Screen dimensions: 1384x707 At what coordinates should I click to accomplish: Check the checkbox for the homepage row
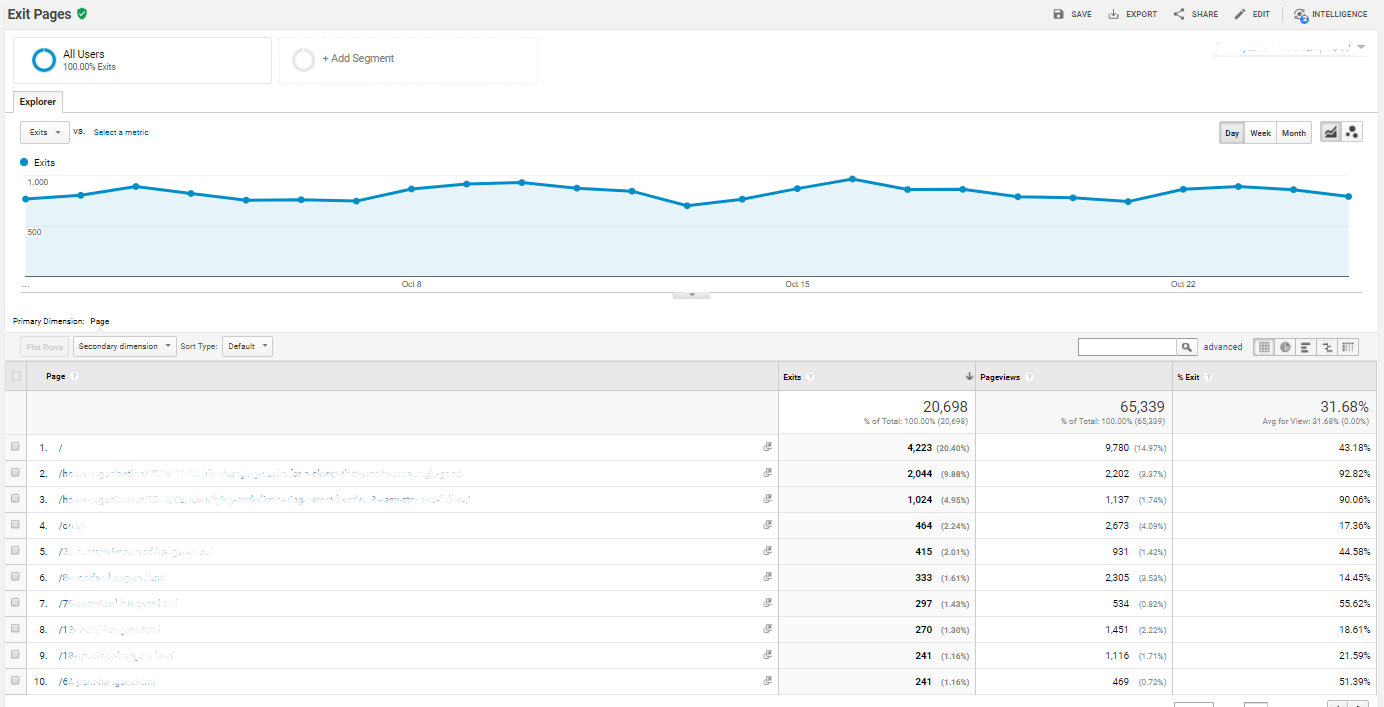pyautogui.click(x=16, y=446)
